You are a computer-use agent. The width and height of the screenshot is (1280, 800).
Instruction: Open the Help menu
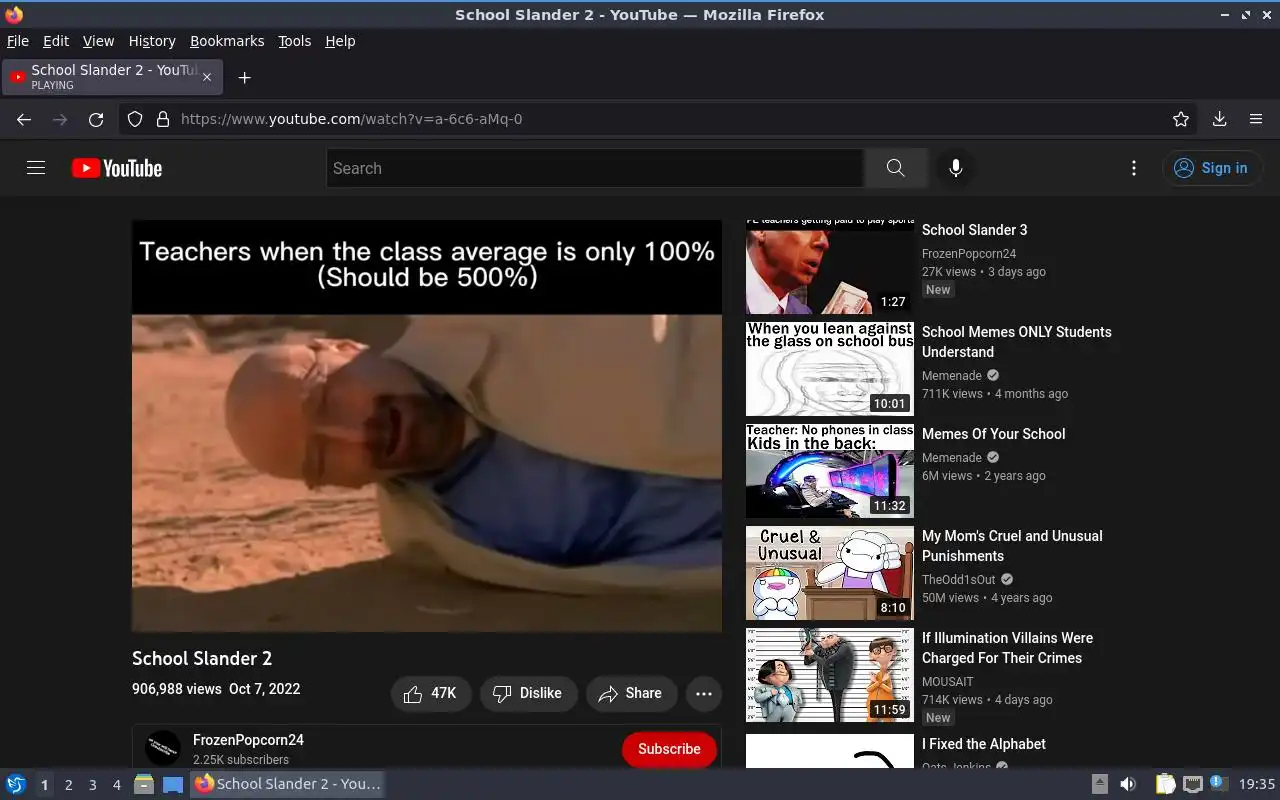tap(340, 41)
